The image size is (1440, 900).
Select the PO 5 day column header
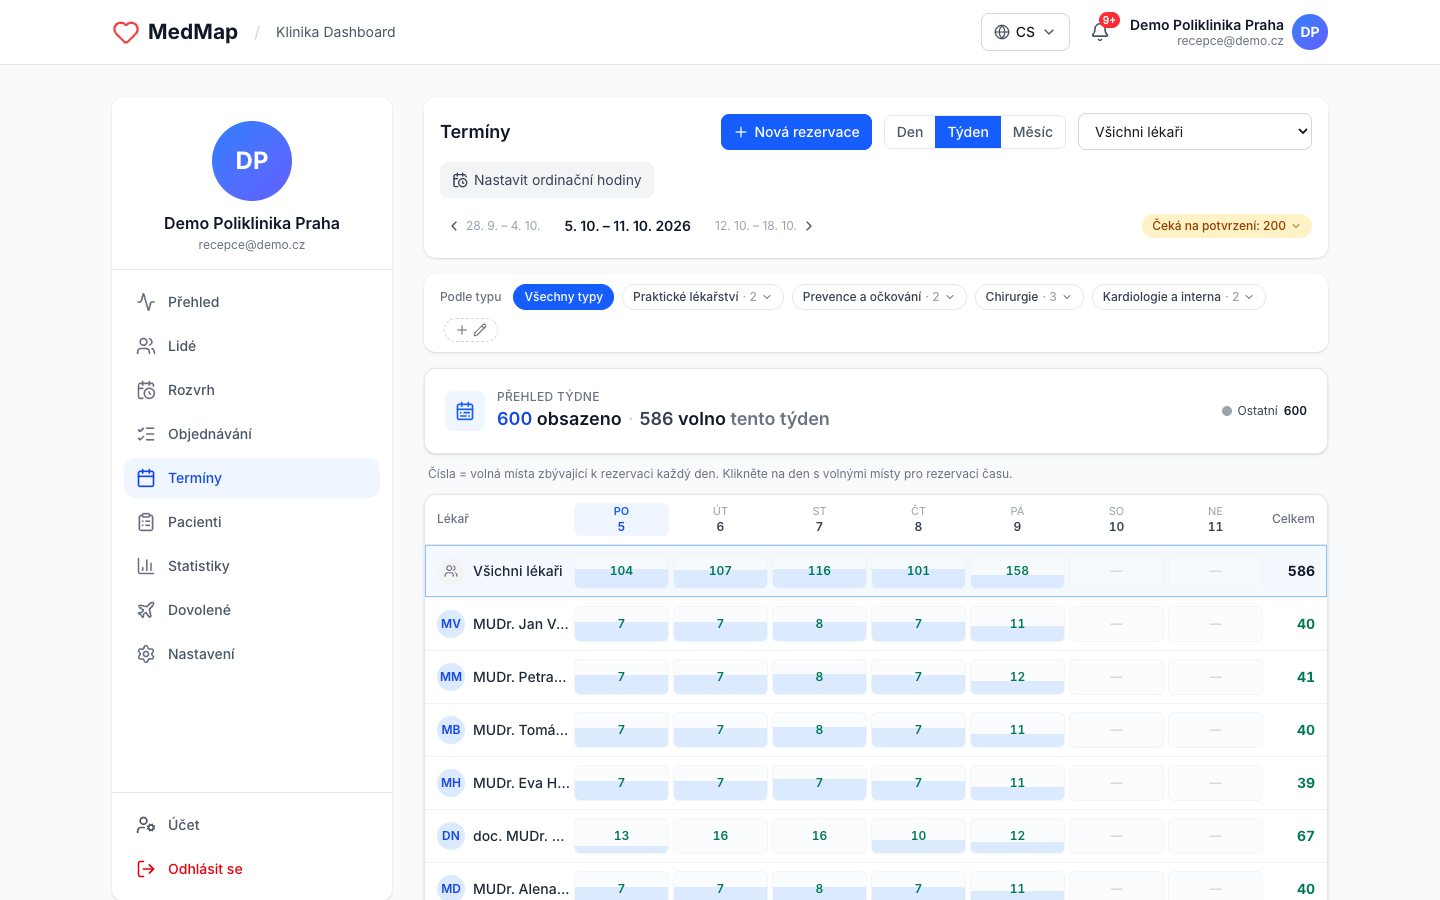[x=621, y=519]
